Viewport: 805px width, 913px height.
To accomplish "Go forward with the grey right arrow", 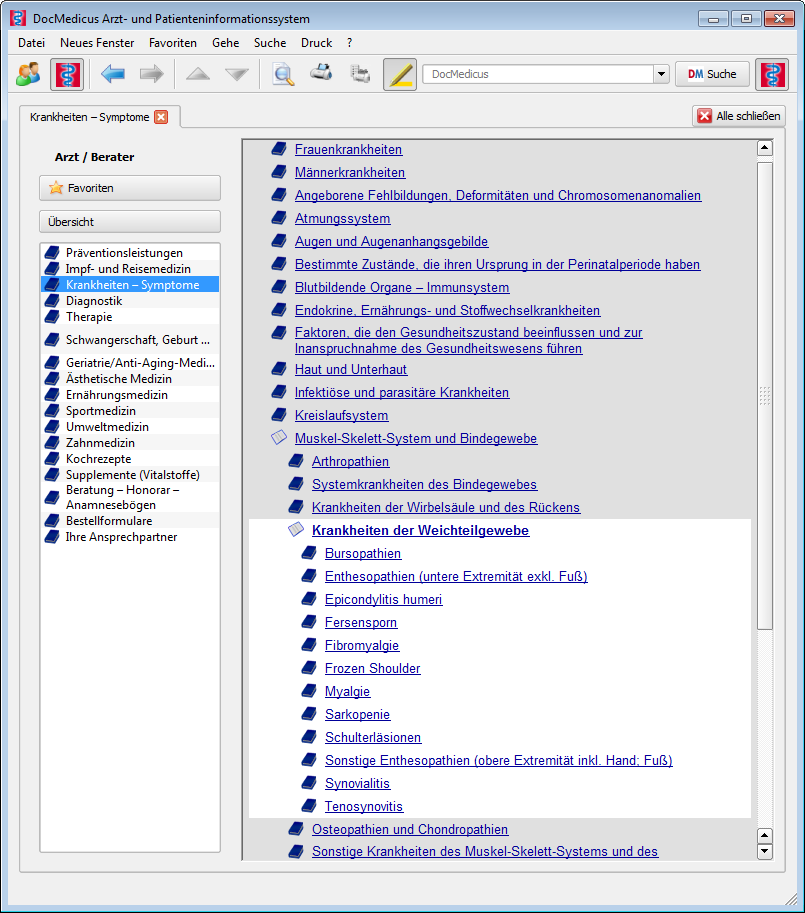I will click(152, 74).
